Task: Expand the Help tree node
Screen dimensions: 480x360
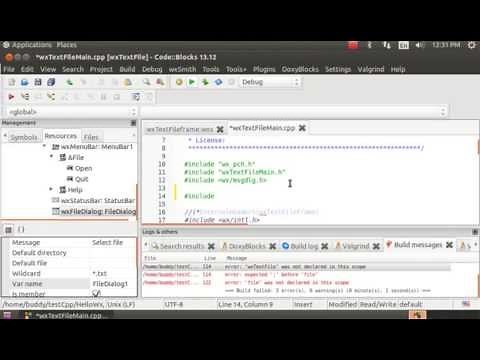Action: click(51, 189)
